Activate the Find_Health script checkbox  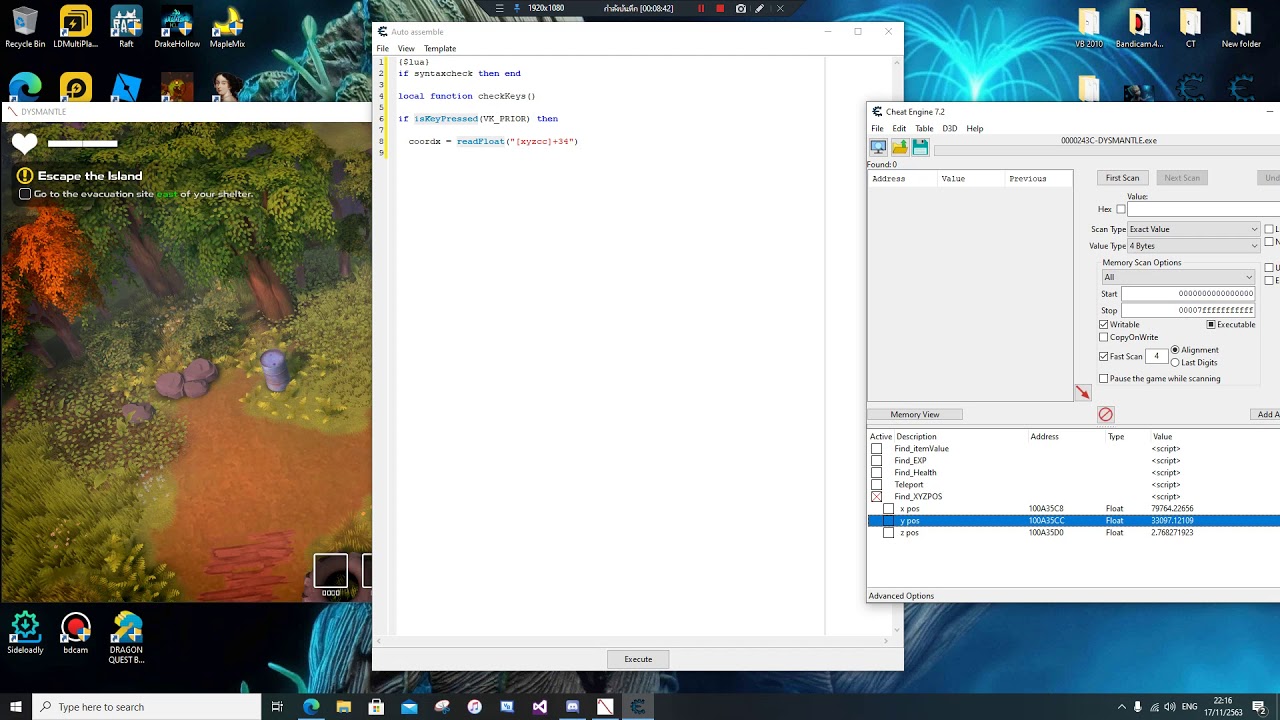(877, 473)
